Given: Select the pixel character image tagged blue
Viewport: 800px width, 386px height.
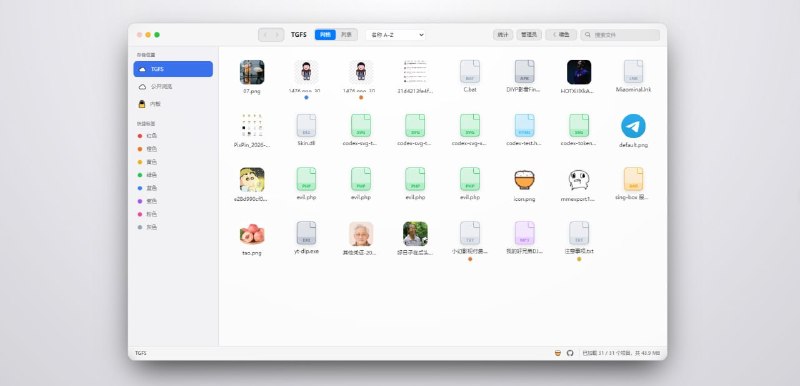Looking at the screenshot, I should pos(306,71).
